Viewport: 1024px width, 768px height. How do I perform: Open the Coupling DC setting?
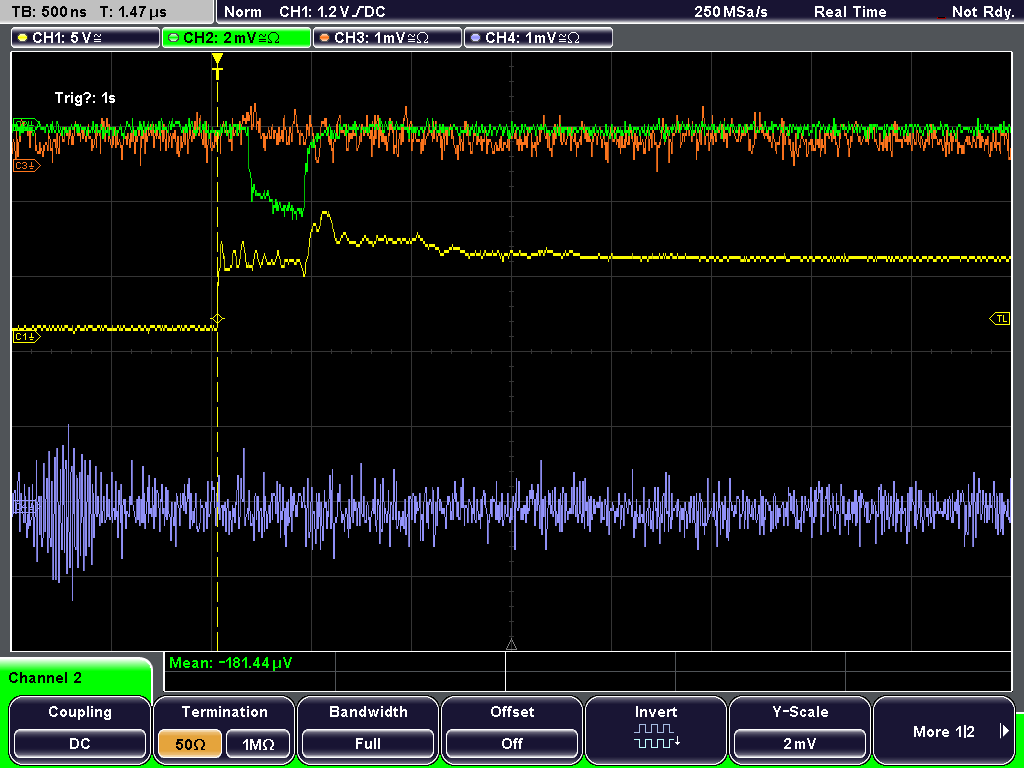tap(80, 743)
